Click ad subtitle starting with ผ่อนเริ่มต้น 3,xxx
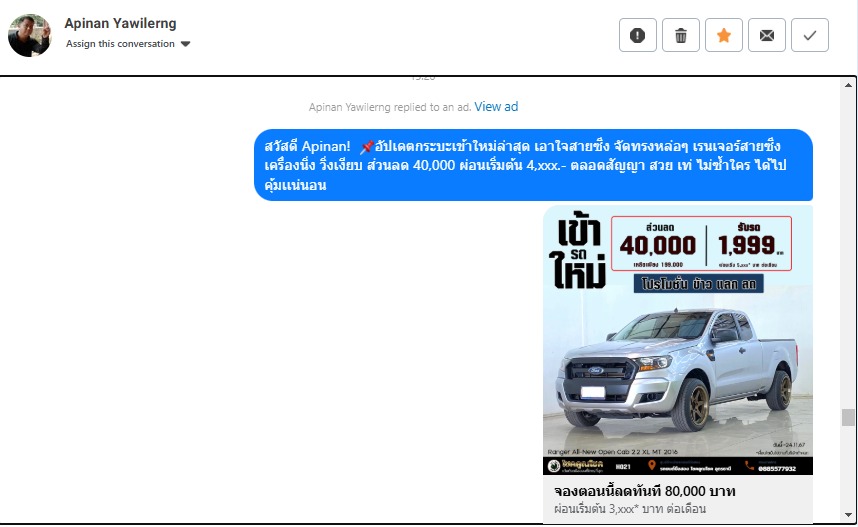858x527 pixels. pos(630,508)
